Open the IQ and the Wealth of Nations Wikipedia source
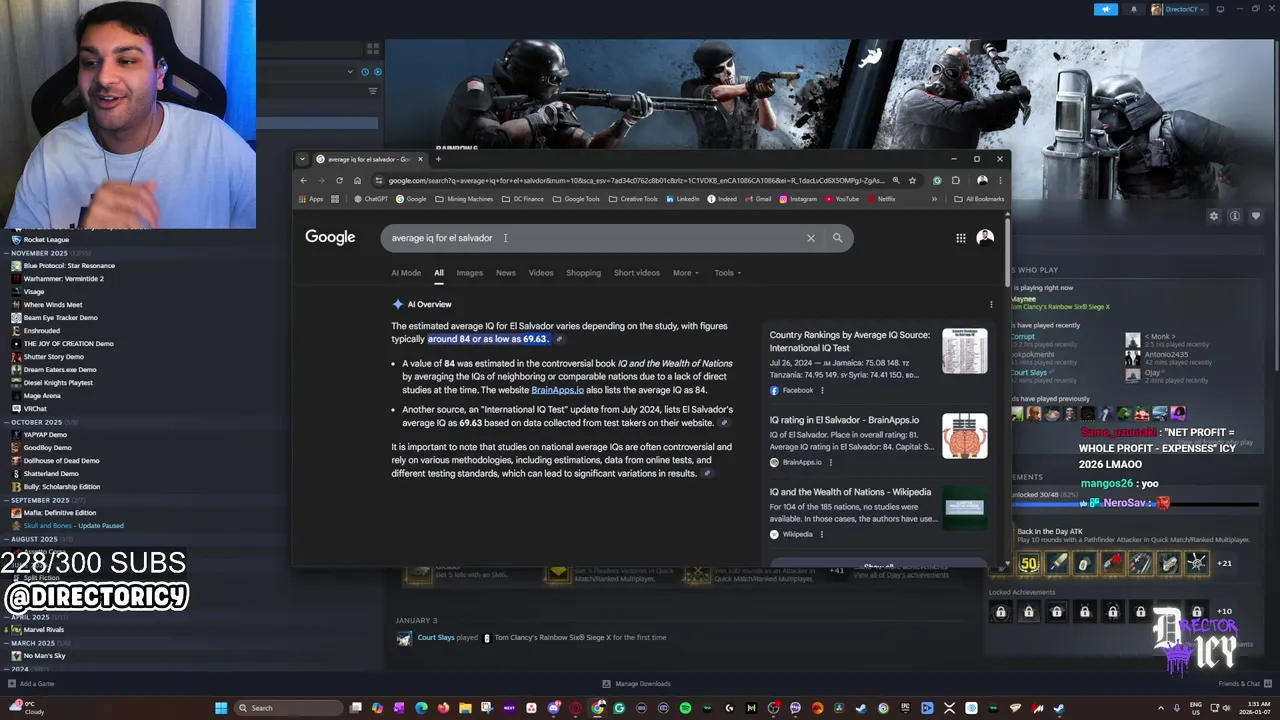 (850, 492)
